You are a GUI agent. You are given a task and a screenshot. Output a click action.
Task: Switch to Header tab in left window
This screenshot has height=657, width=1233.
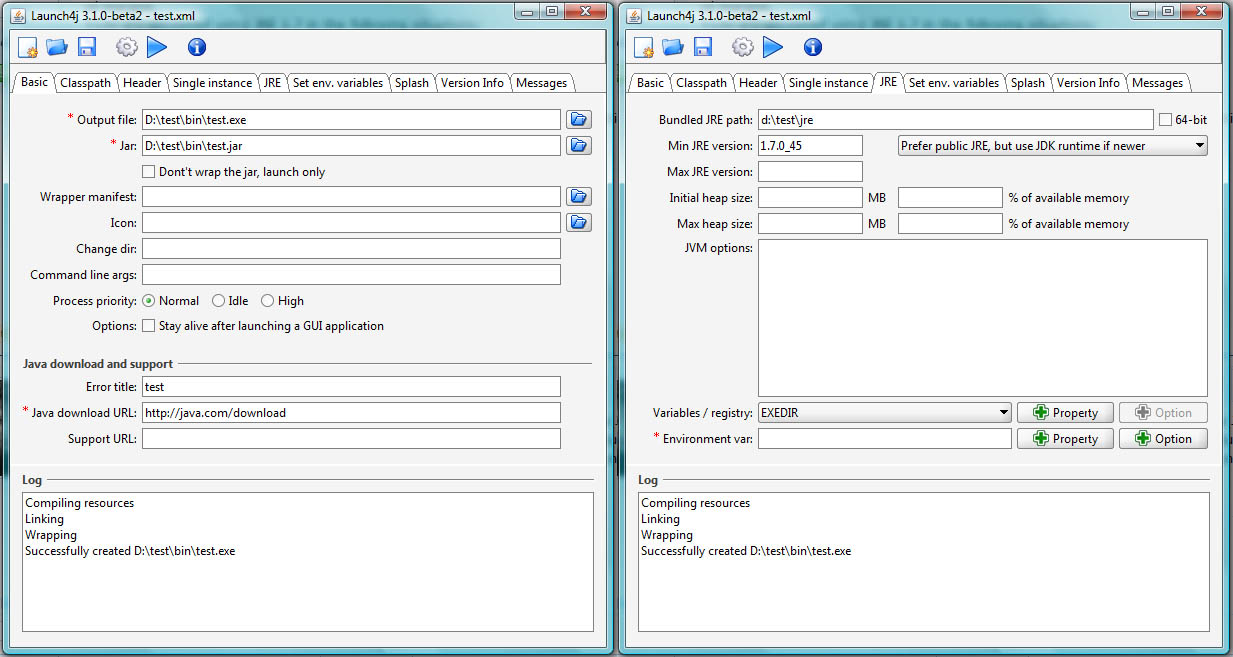coord(142,83)
